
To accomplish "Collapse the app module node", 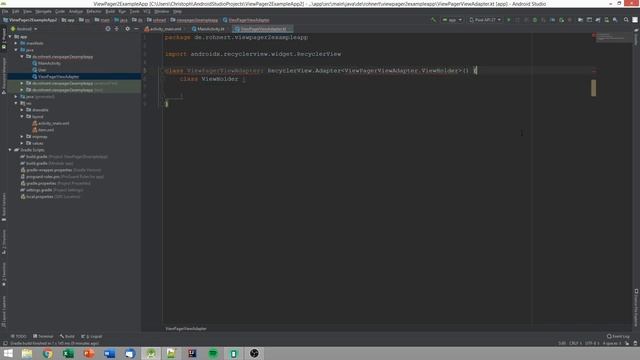I will [x=10, y=37].
